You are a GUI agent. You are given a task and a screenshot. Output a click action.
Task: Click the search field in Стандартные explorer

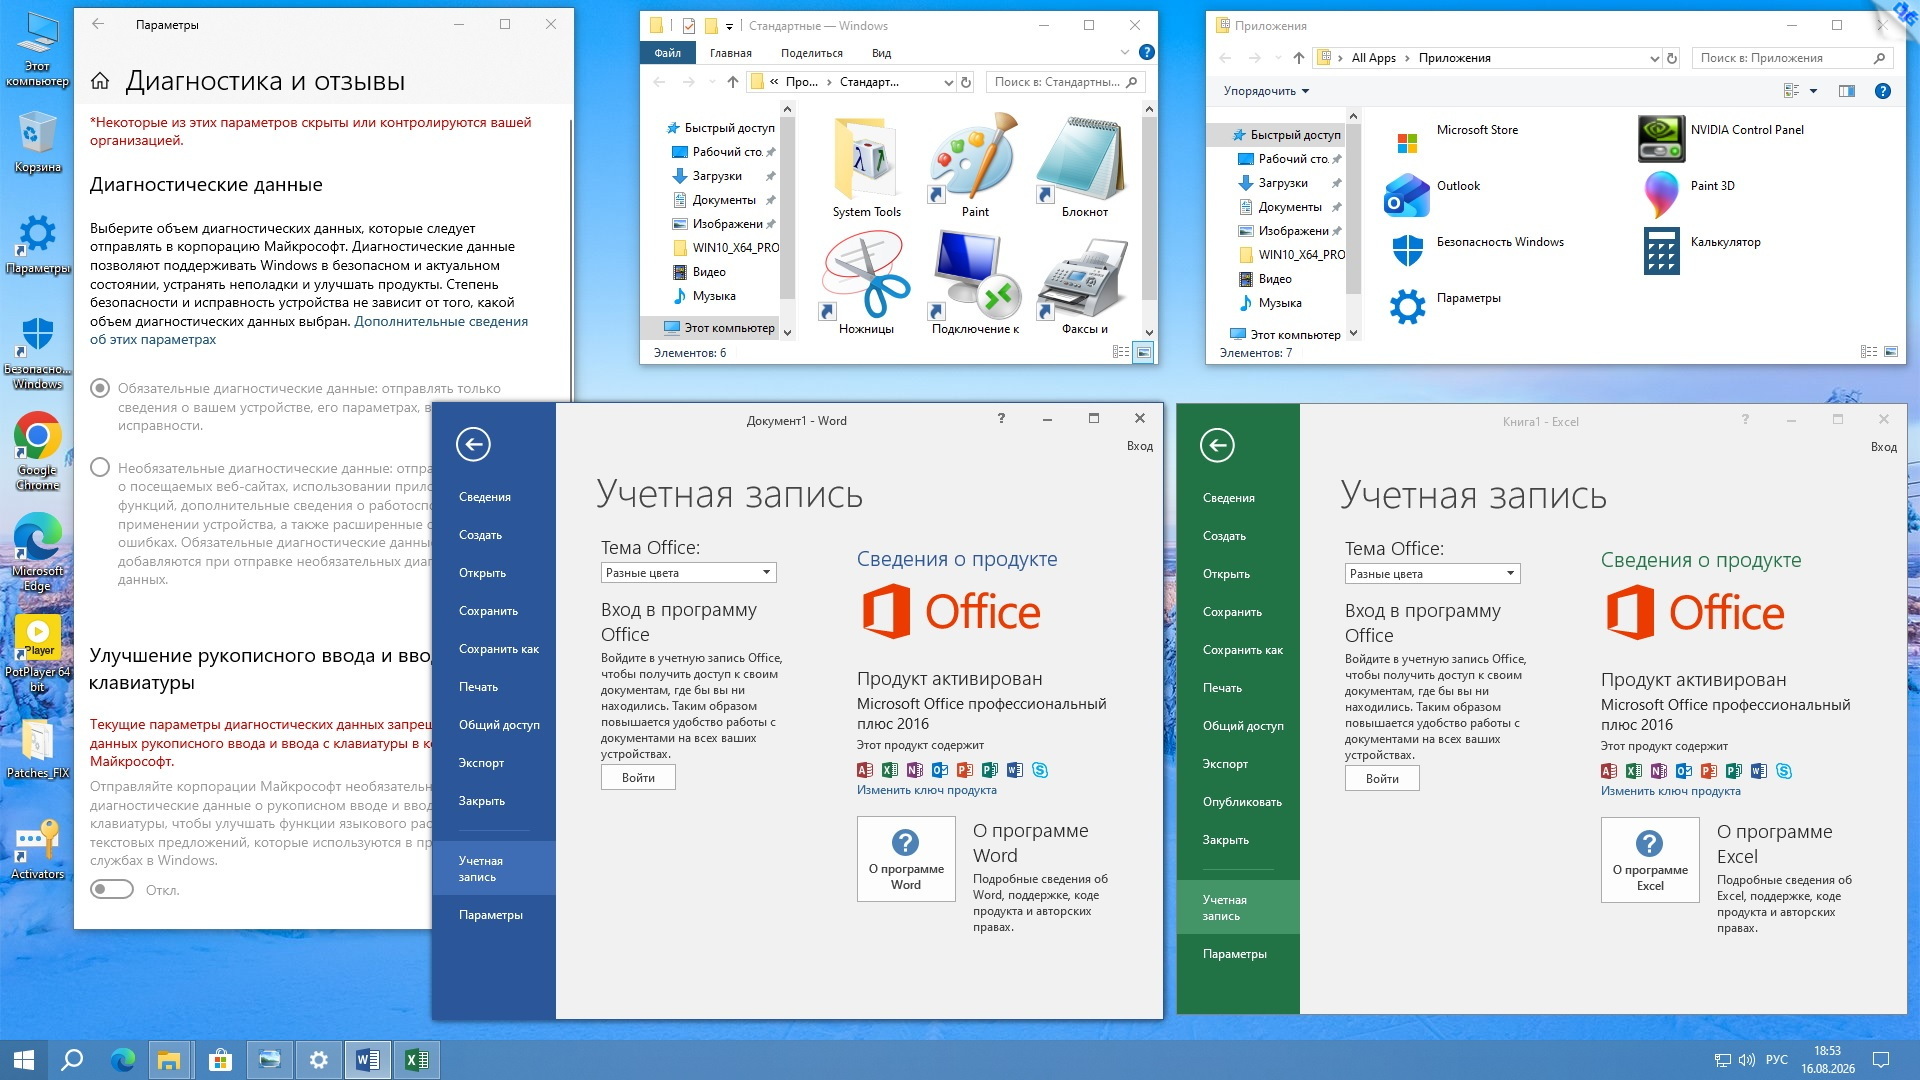click(x=1064, y=82)
